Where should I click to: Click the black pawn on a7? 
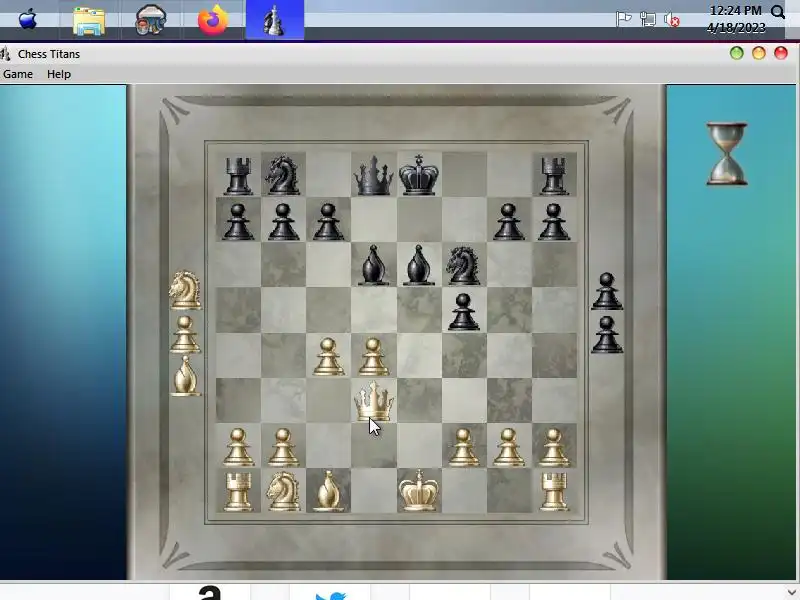[x=238, y=221]
